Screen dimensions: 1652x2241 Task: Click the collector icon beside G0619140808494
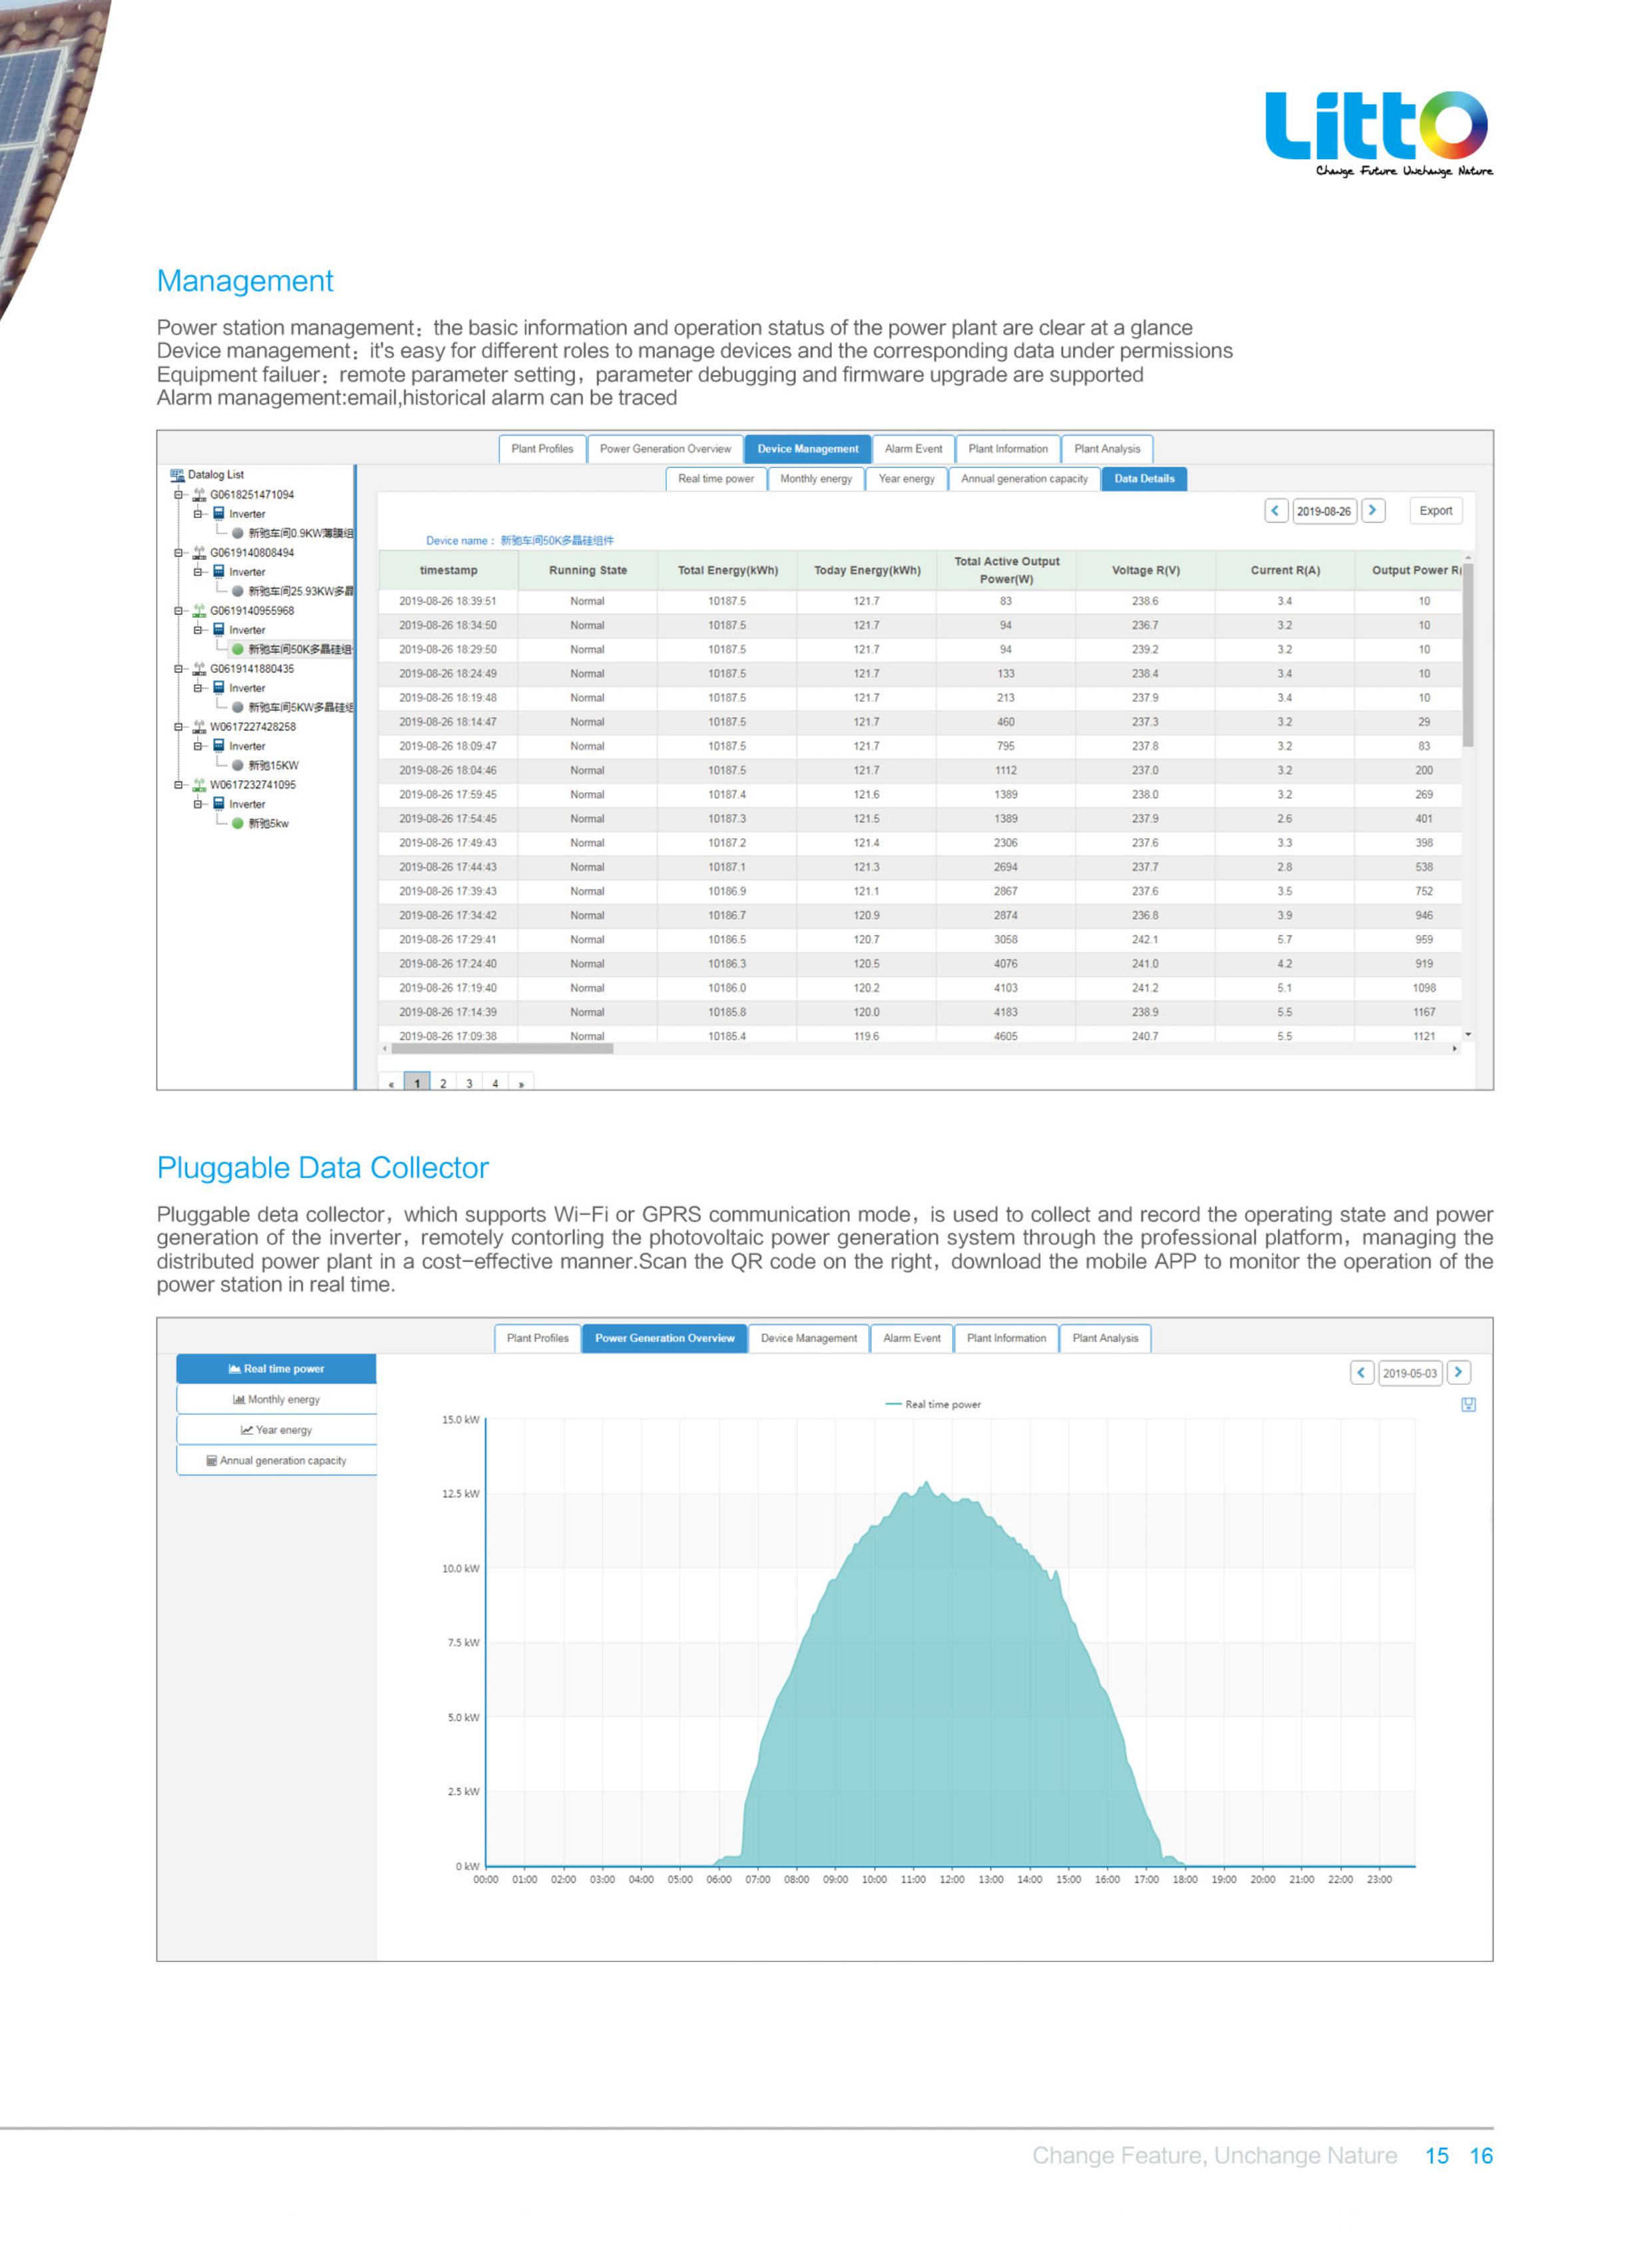tap(199, 552)
